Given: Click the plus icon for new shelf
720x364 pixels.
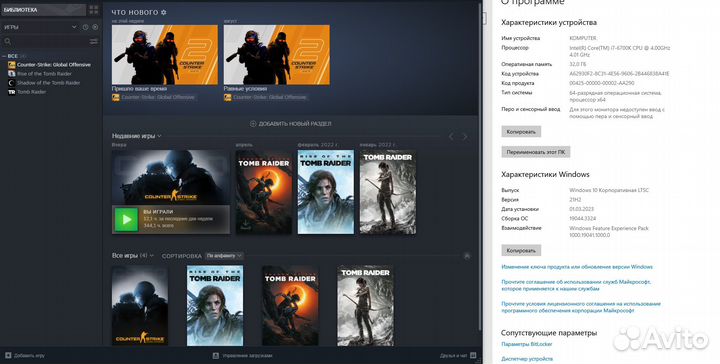Looking at the screenshot, I should [253, 124].
